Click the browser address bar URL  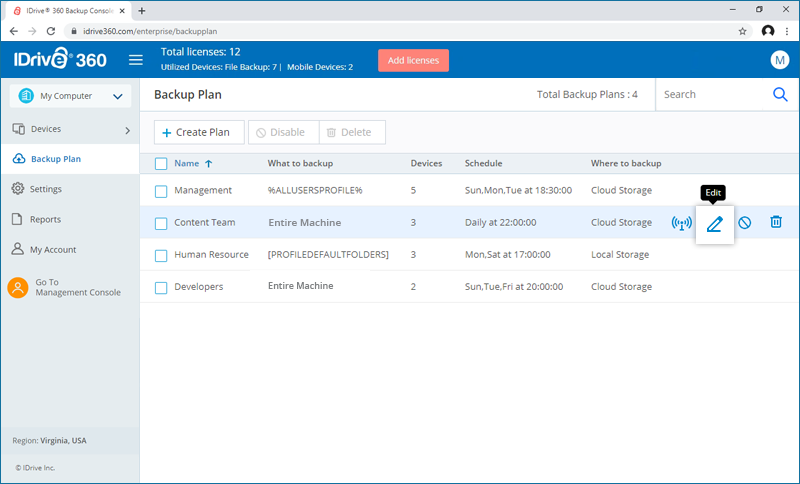click(150, 31)
